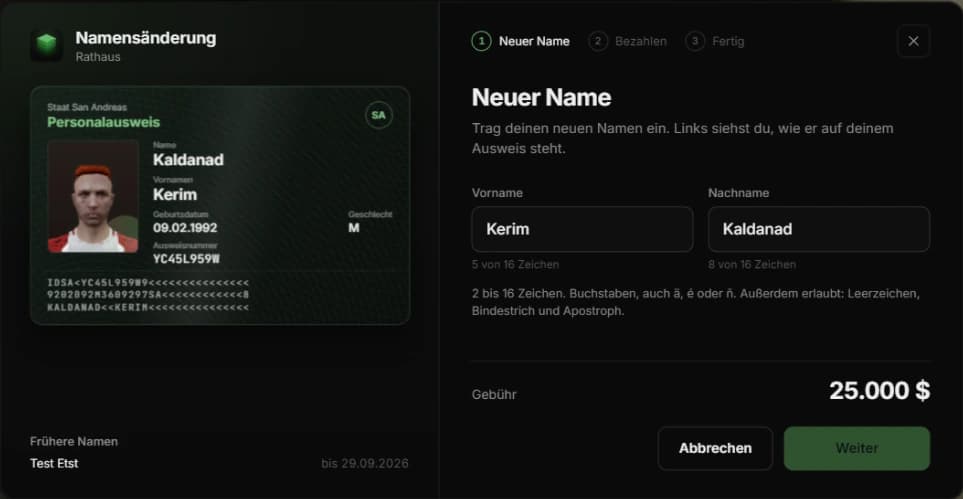963x499 pixels.
Task: Click the 5 von 16 Zeichen counter
Action: pos(515,265)
